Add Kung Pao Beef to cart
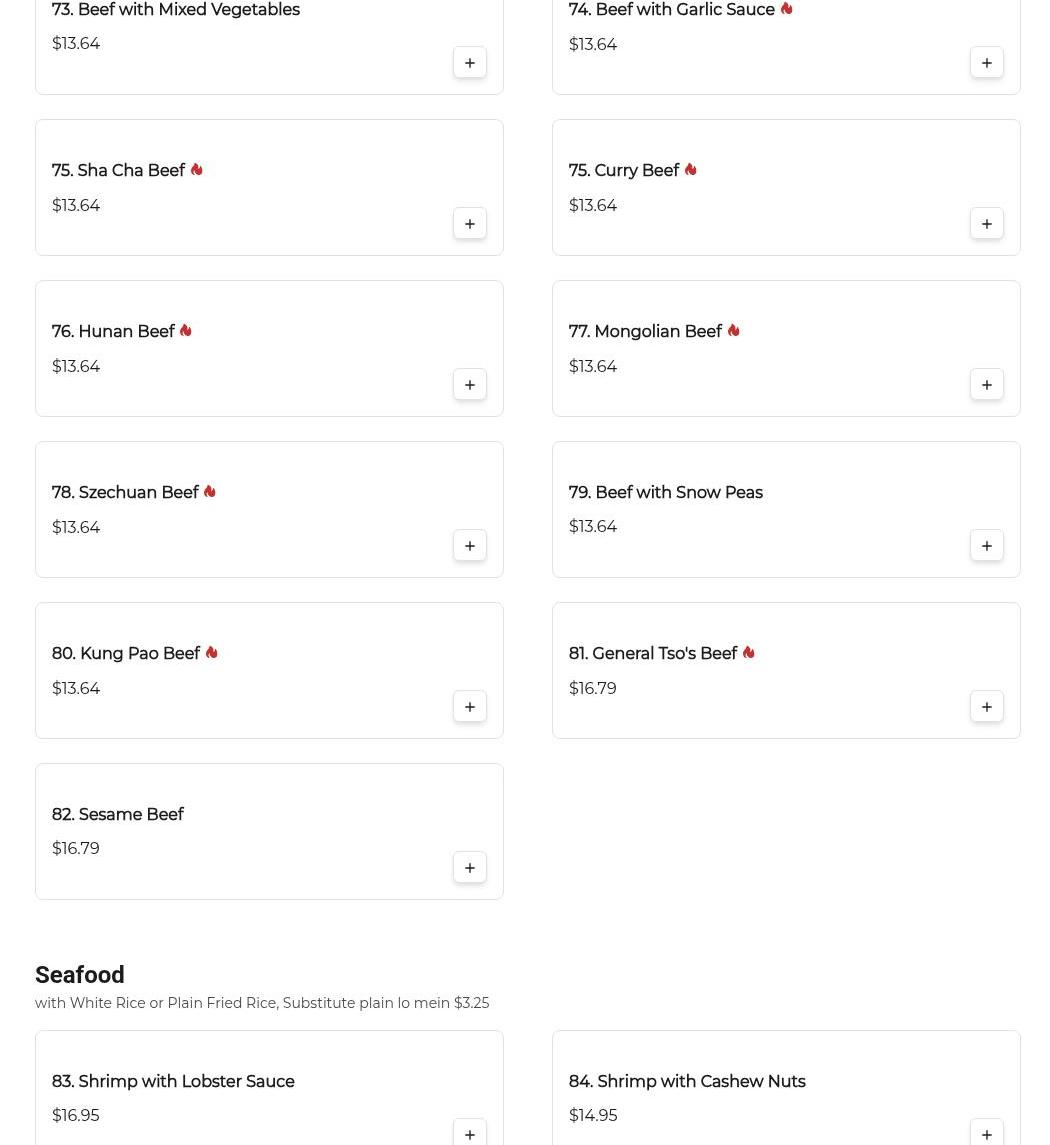This screenshot has height=1145, width=1050. [x=470, y=707]
